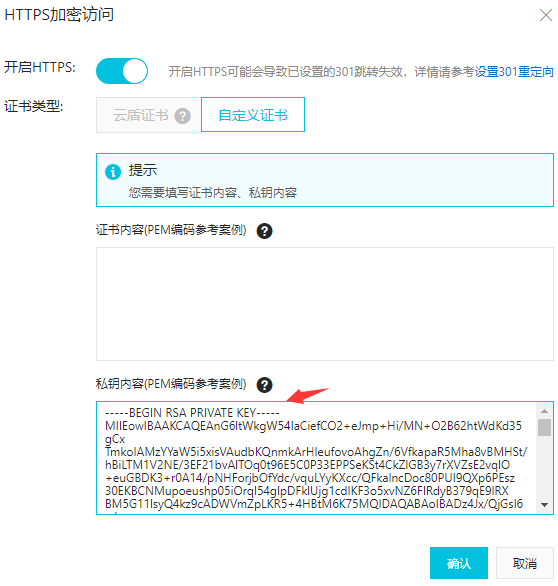Click the private key scrollbar down arrow
This screenshot has width=558, height=586.
pyautogui.click(x=545, y=505)
